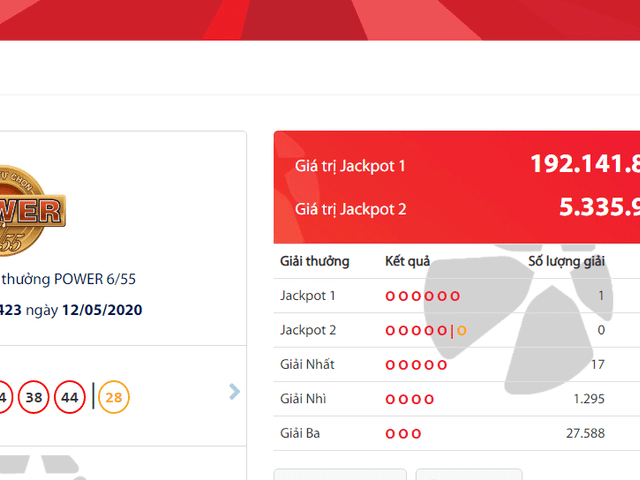Click the Kết quả column header
This screenshot has width=640, height=480.
click(407, 261)
